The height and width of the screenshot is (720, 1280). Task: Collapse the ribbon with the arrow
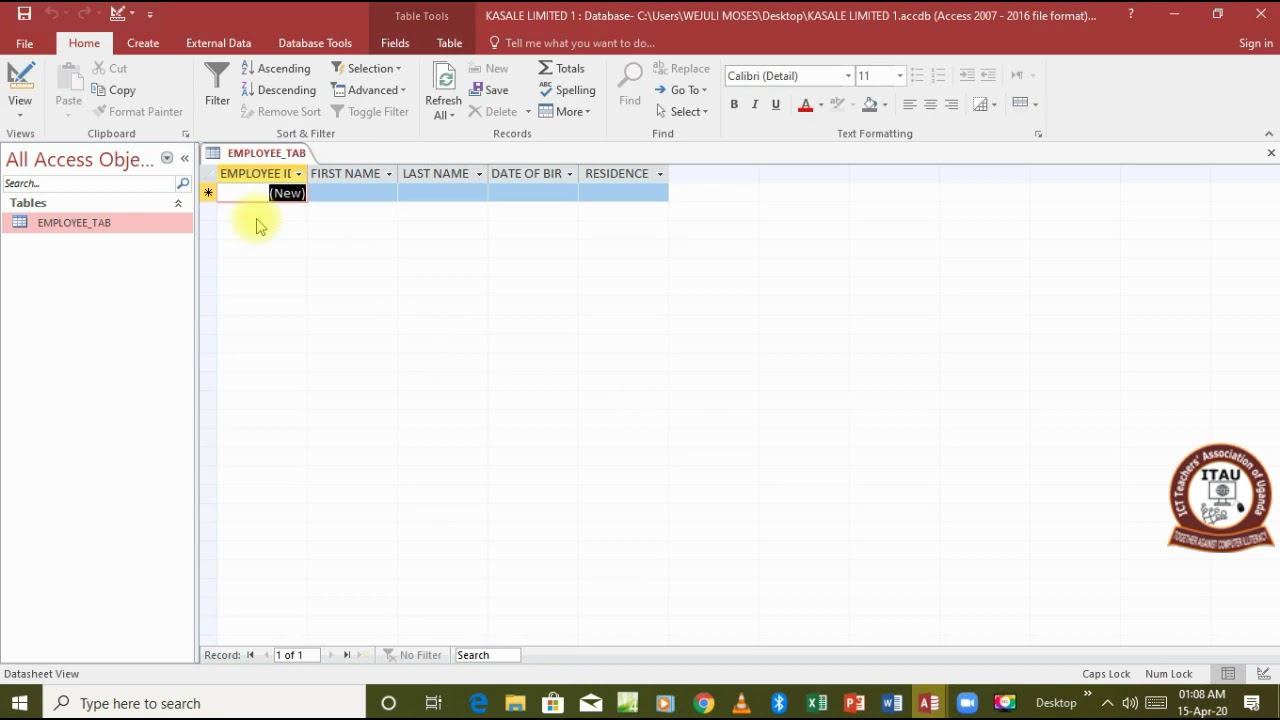1269,134
